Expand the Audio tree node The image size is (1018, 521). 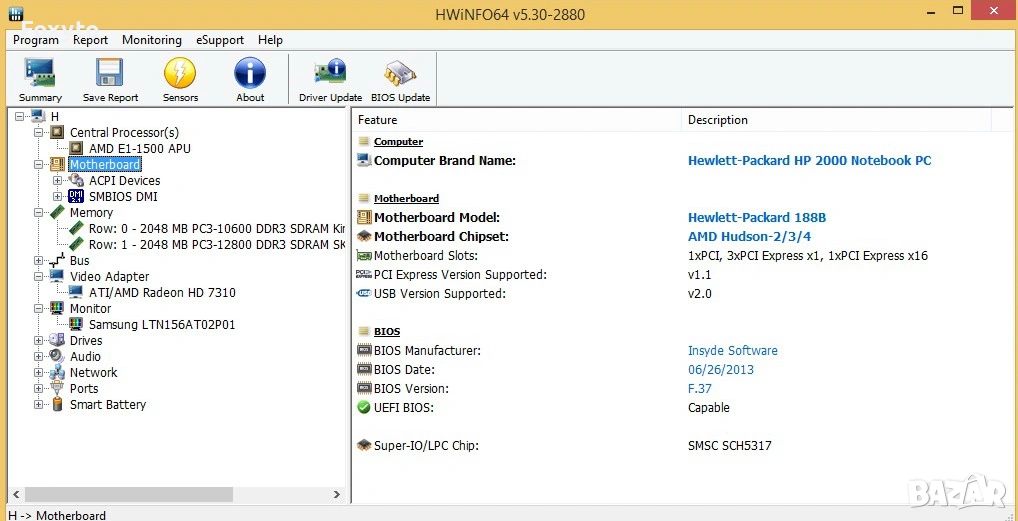point(39,357)
